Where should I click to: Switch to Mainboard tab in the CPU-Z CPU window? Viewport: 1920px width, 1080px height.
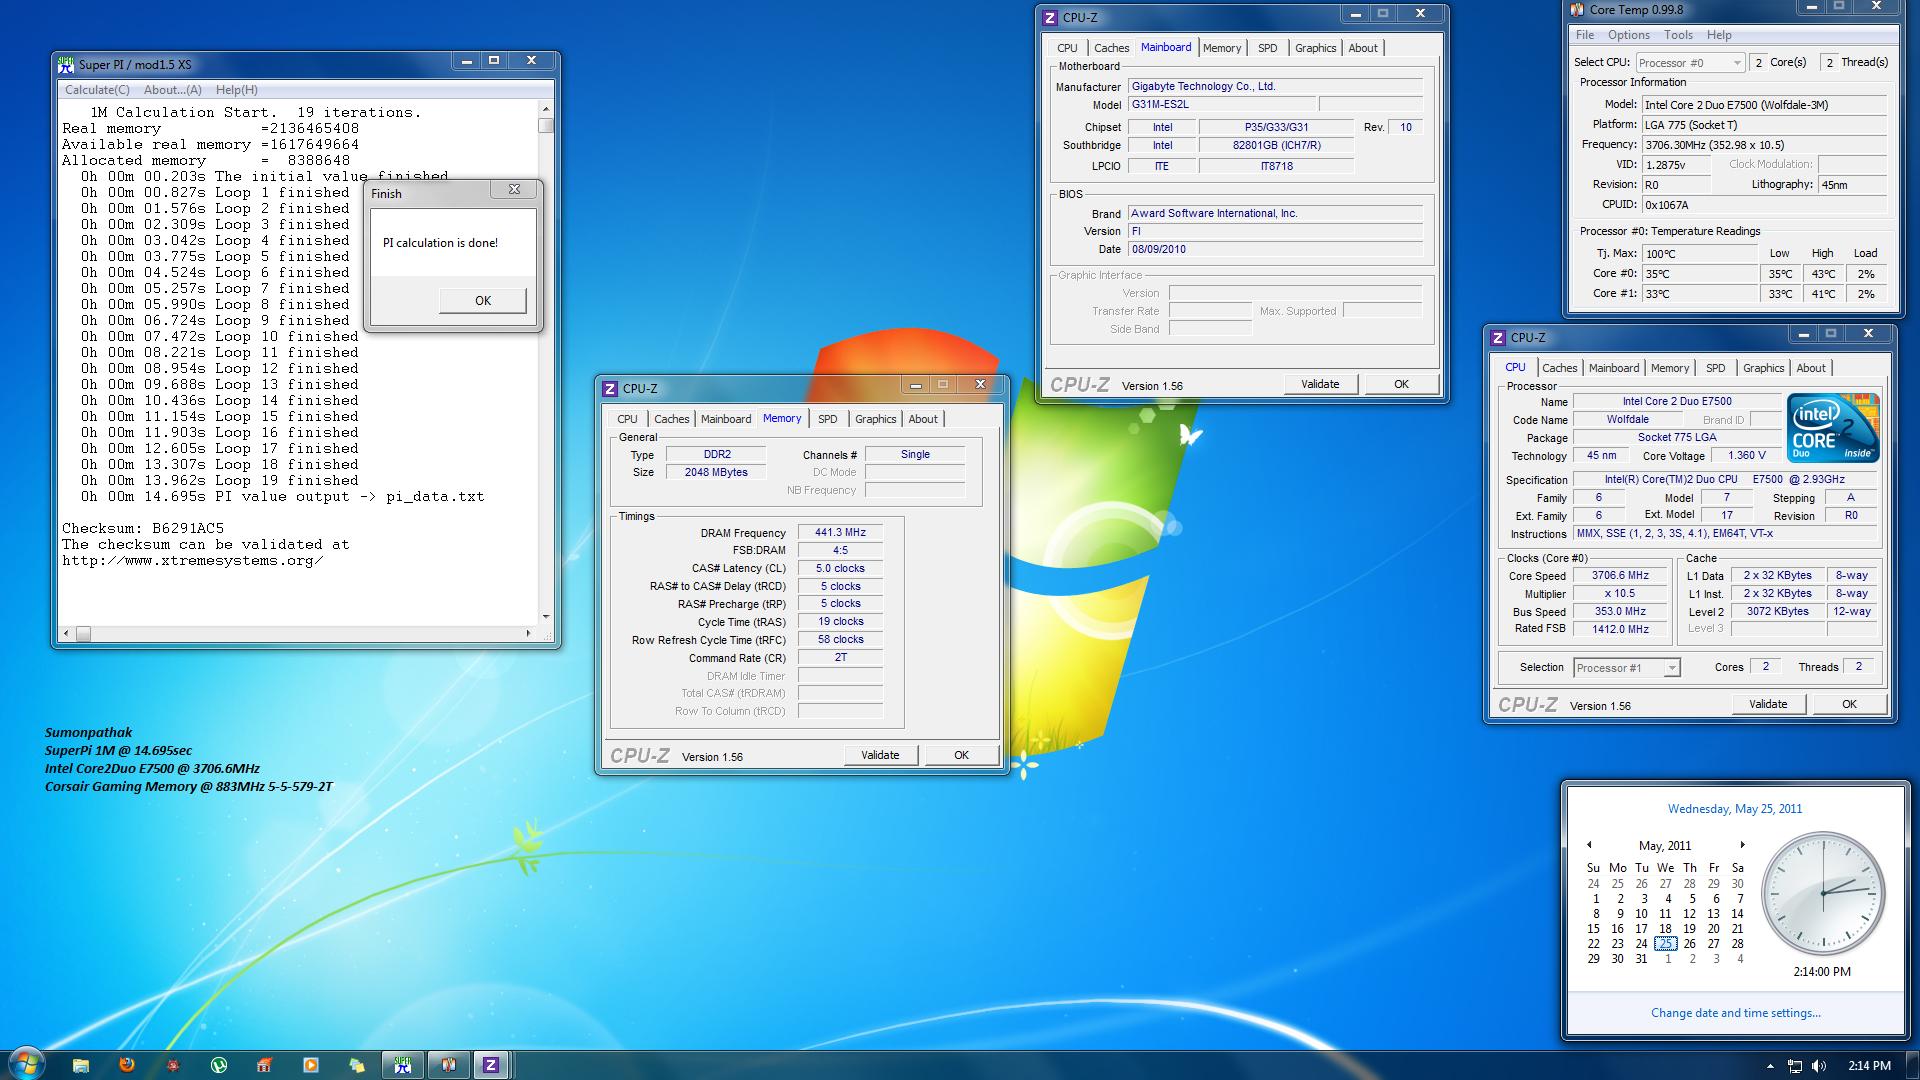click(1613, 368)
